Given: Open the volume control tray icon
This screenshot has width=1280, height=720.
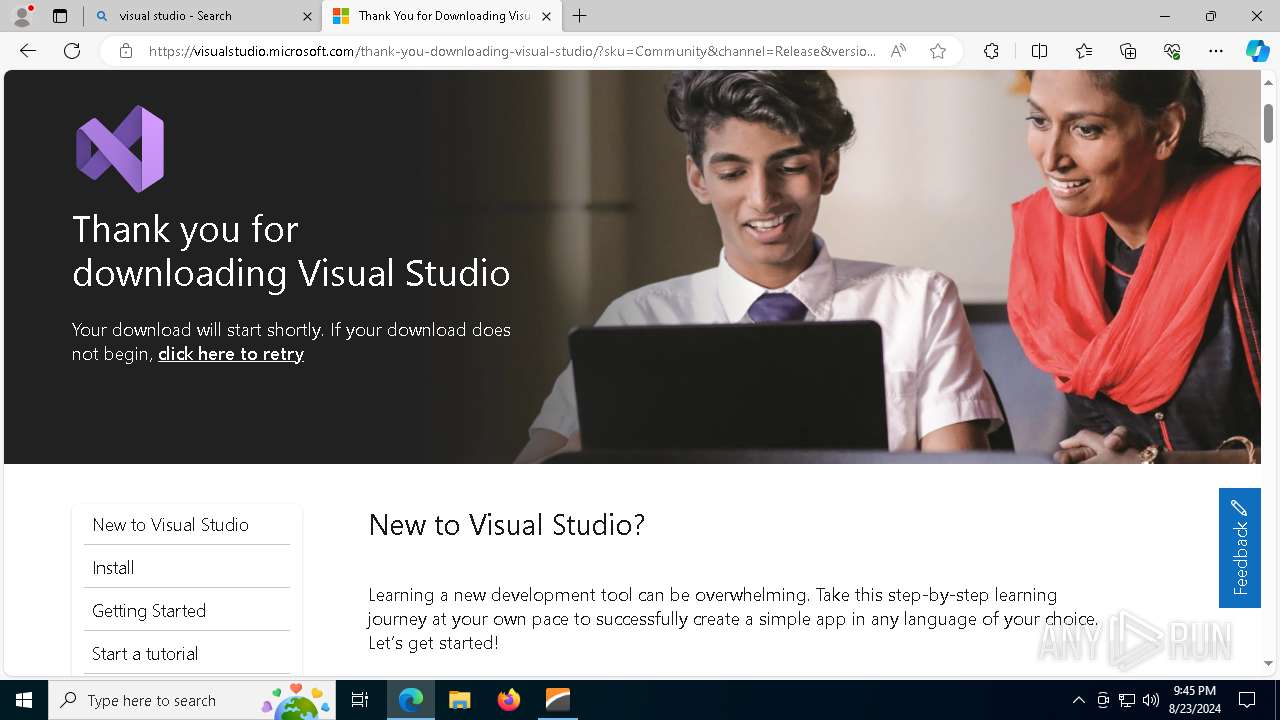Looking at the screenshot, I should (1151, 700).
